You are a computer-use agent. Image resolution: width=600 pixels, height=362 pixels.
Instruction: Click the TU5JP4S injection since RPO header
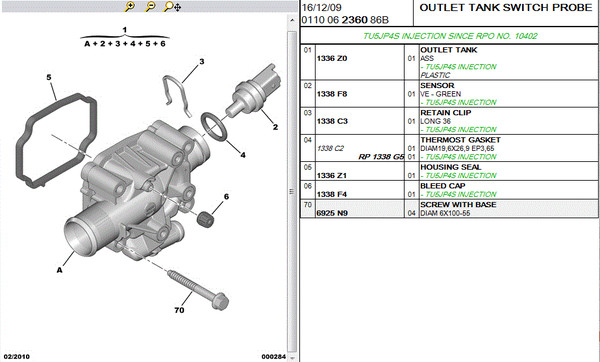tap(450, 36)
